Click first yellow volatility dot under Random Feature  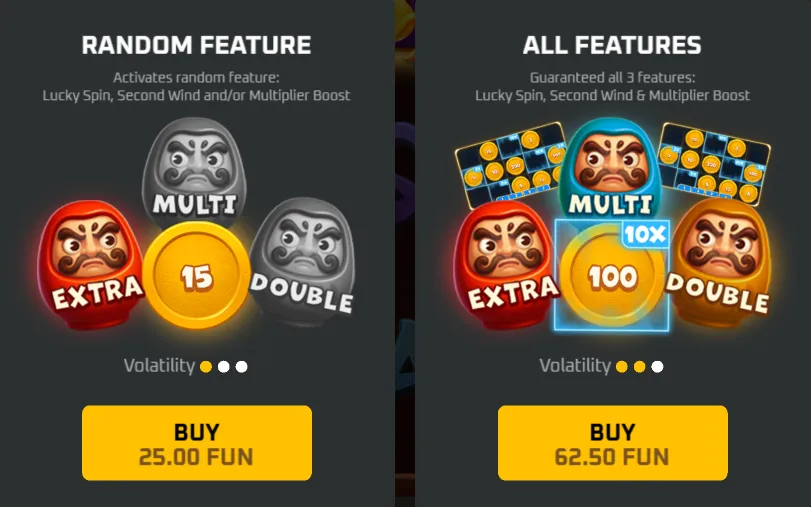click(206, 367)
